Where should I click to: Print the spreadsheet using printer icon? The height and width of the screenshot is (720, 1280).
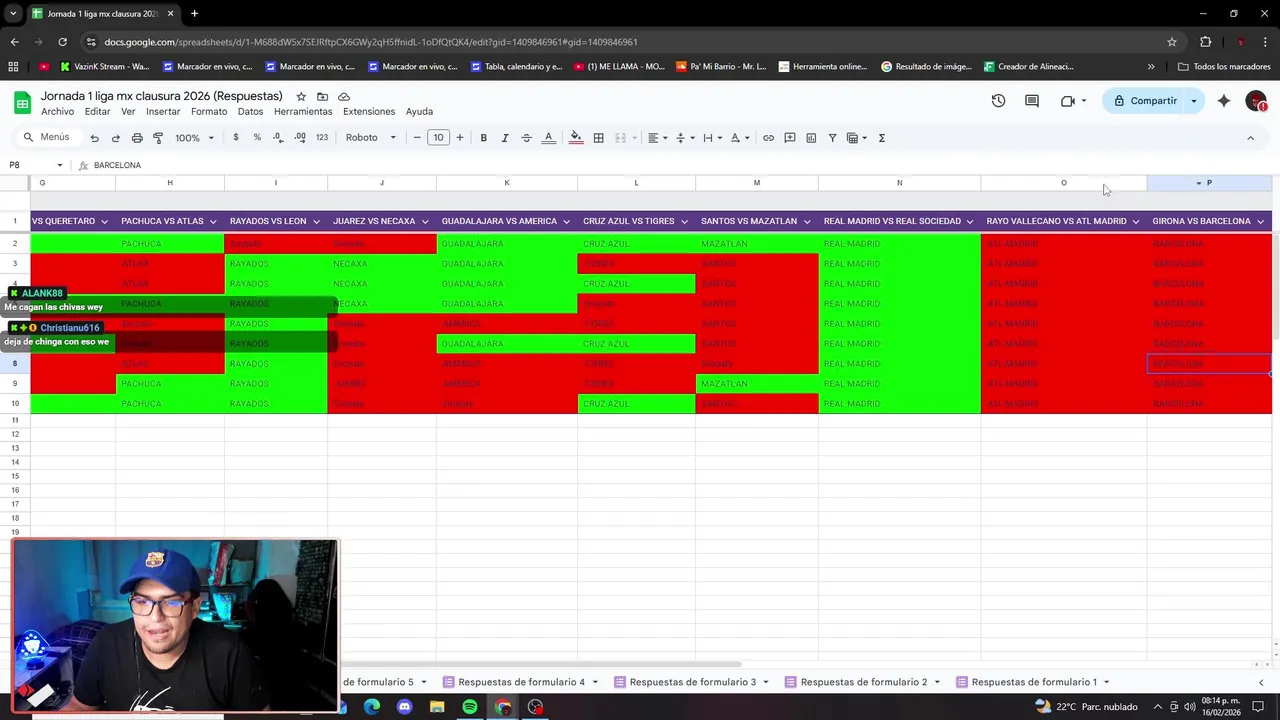137,138
